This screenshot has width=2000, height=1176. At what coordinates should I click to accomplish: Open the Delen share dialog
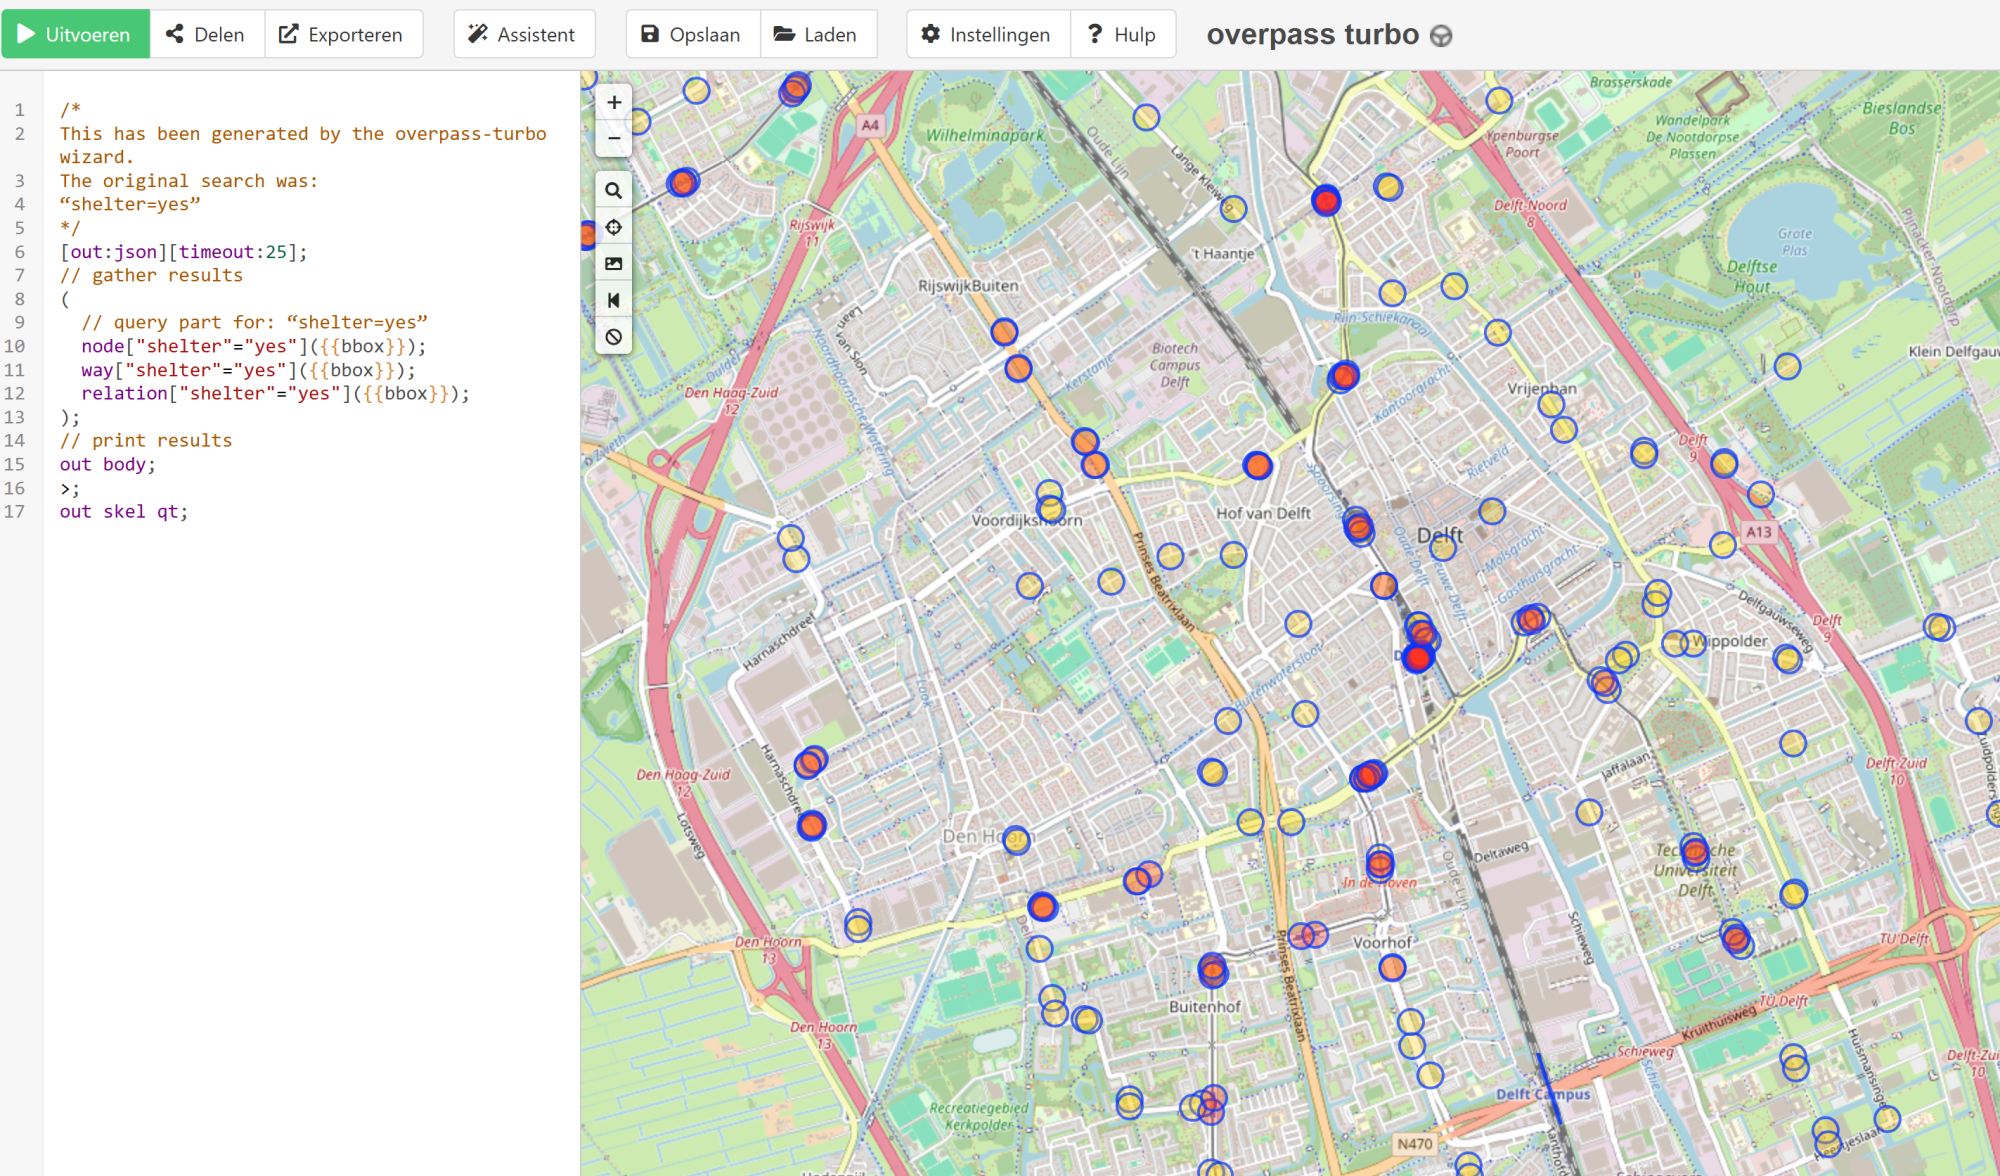click(207, 34)
